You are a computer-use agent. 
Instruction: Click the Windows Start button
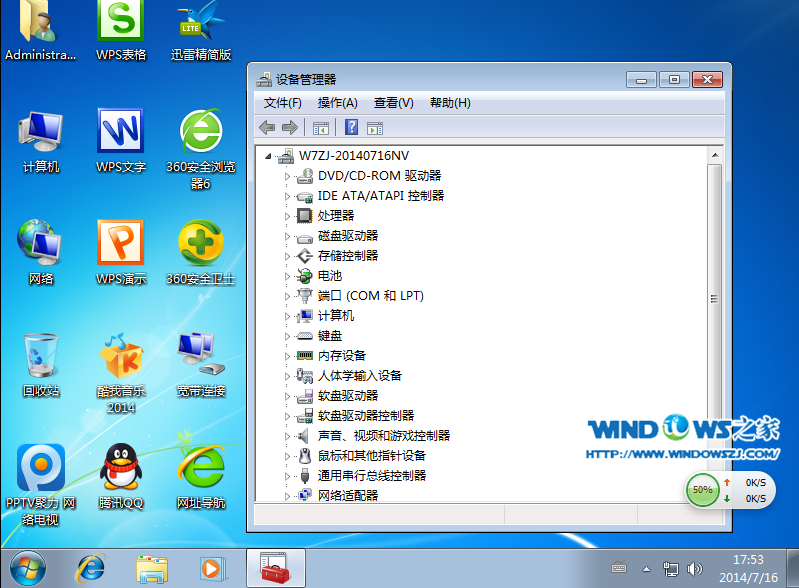[x=27, y=567]
